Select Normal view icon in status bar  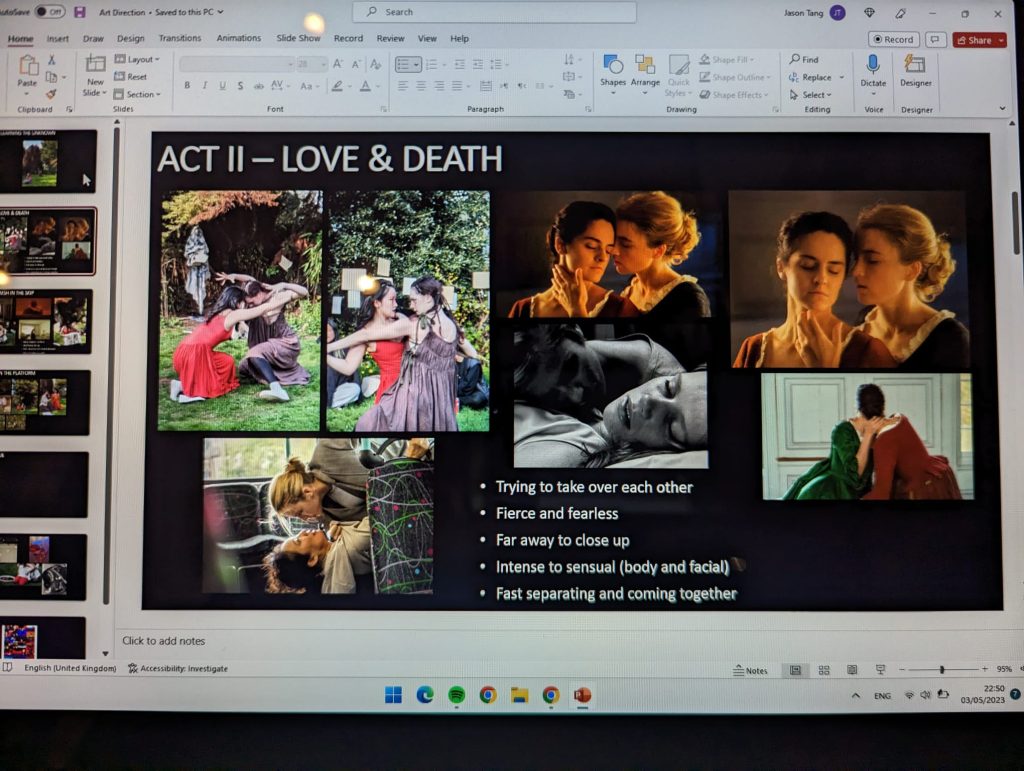(x=795, y=670)
